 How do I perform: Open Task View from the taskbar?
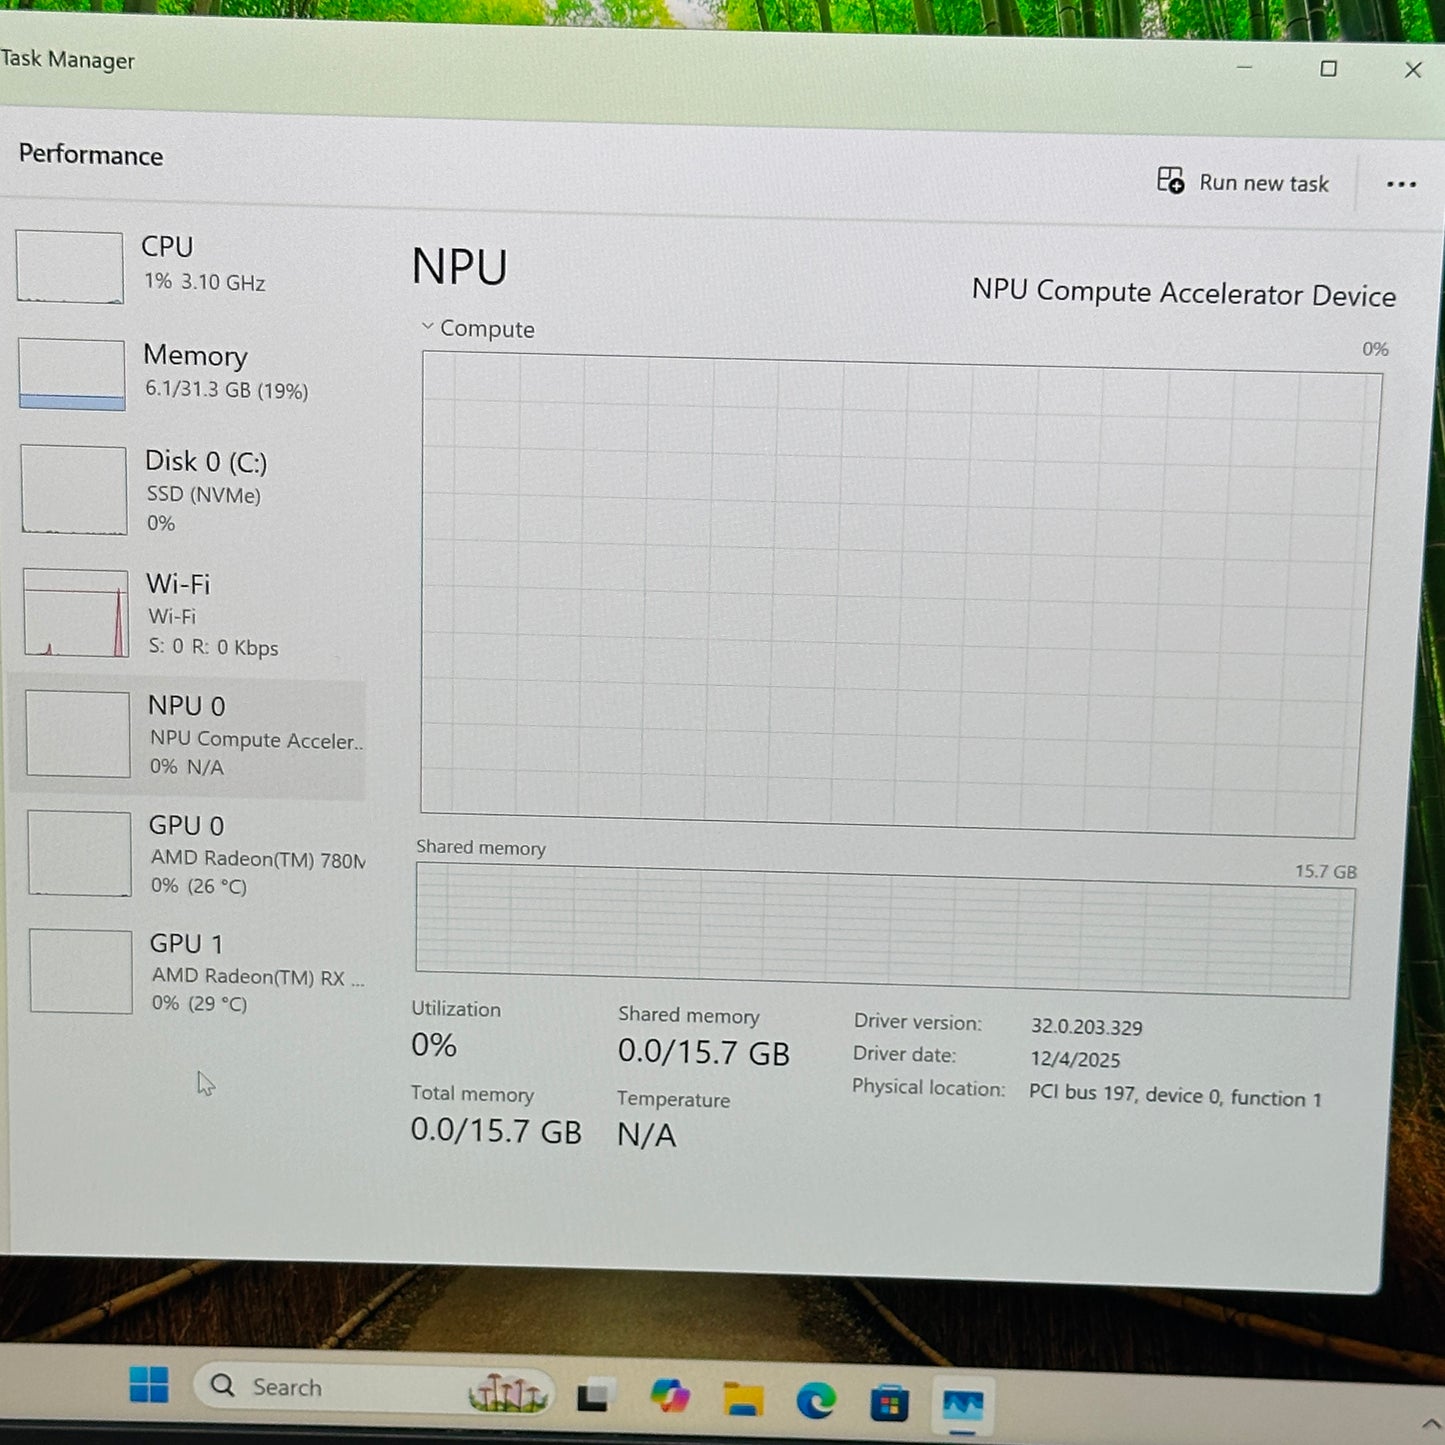(593, 1395)
